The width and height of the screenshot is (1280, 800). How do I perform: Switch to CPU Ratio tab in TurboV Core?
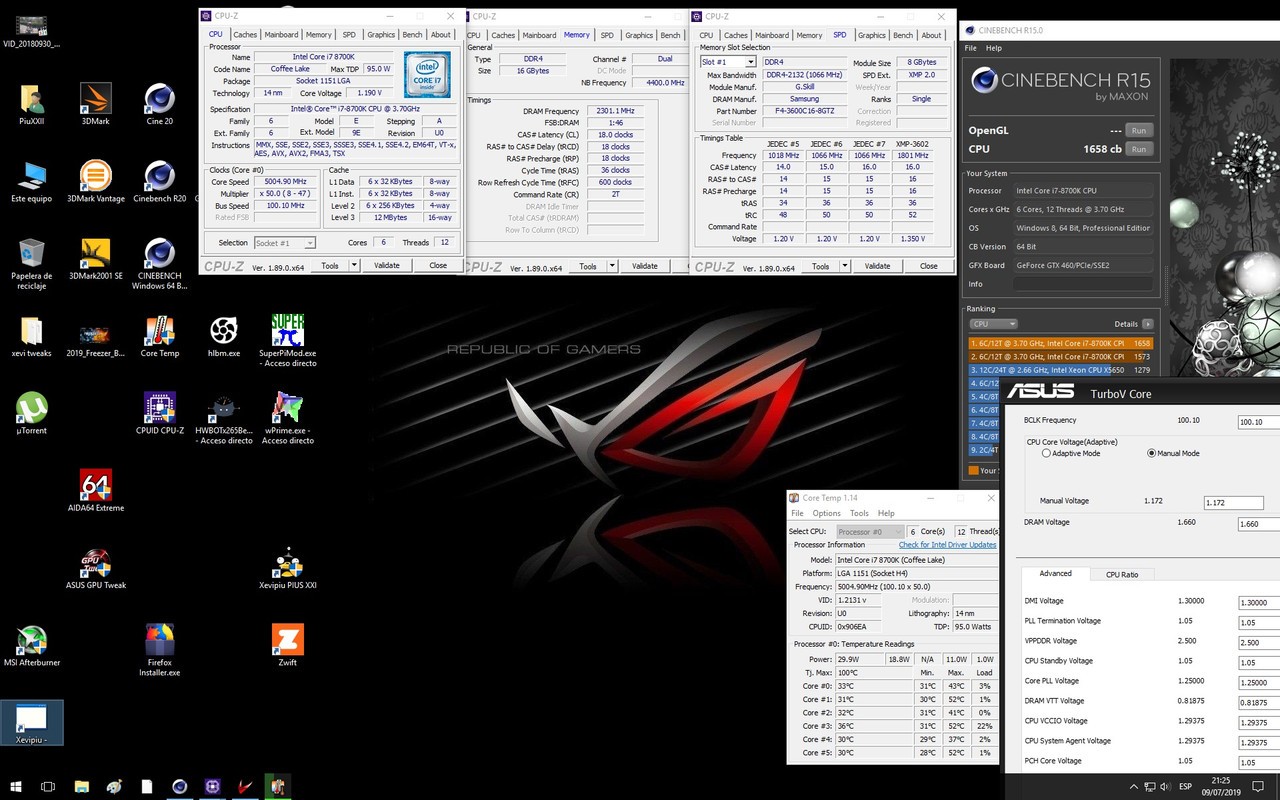tap(1122, 574)
